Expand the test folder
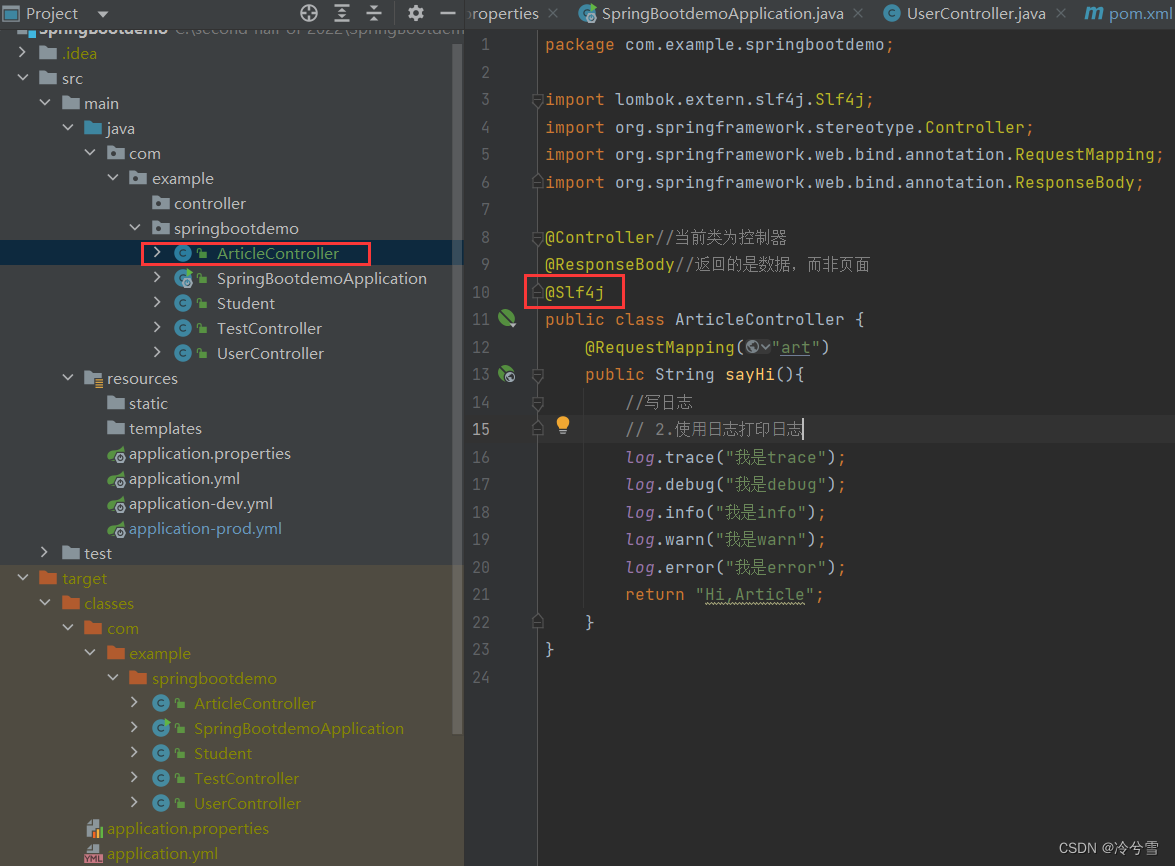 (x=44, y=552)
